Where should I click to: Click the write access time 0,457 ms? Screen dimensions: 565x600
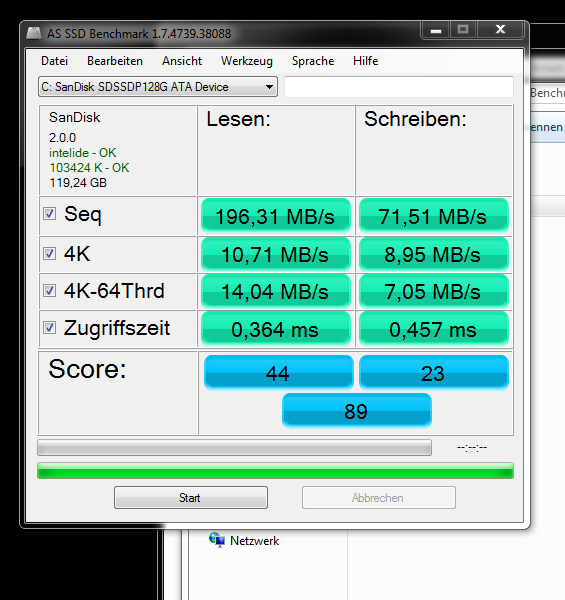[433, 329]
